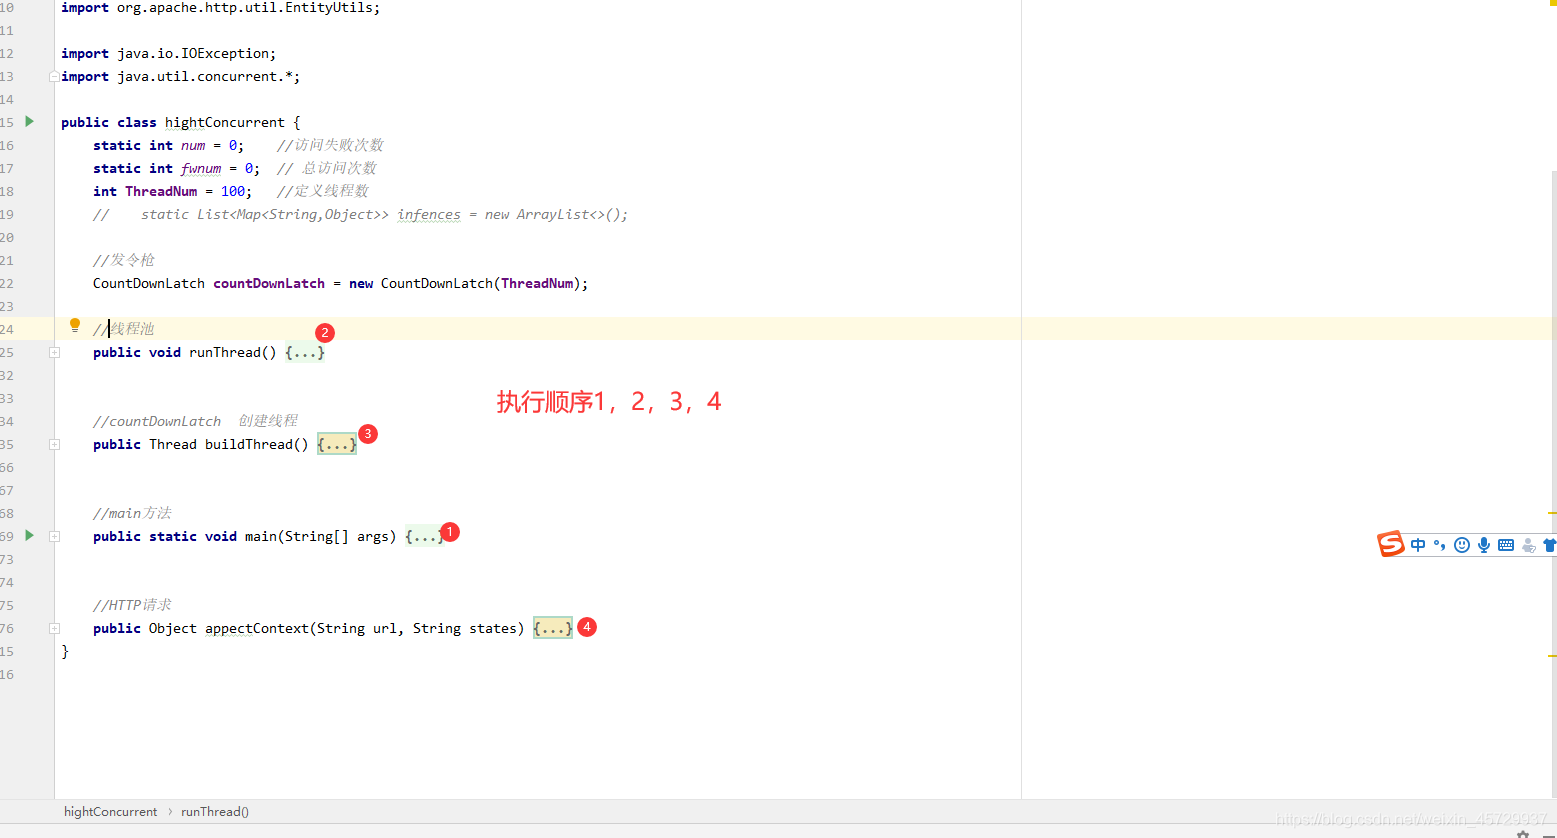Click 'java.util.concurrent.*' import text

[205, 76]
